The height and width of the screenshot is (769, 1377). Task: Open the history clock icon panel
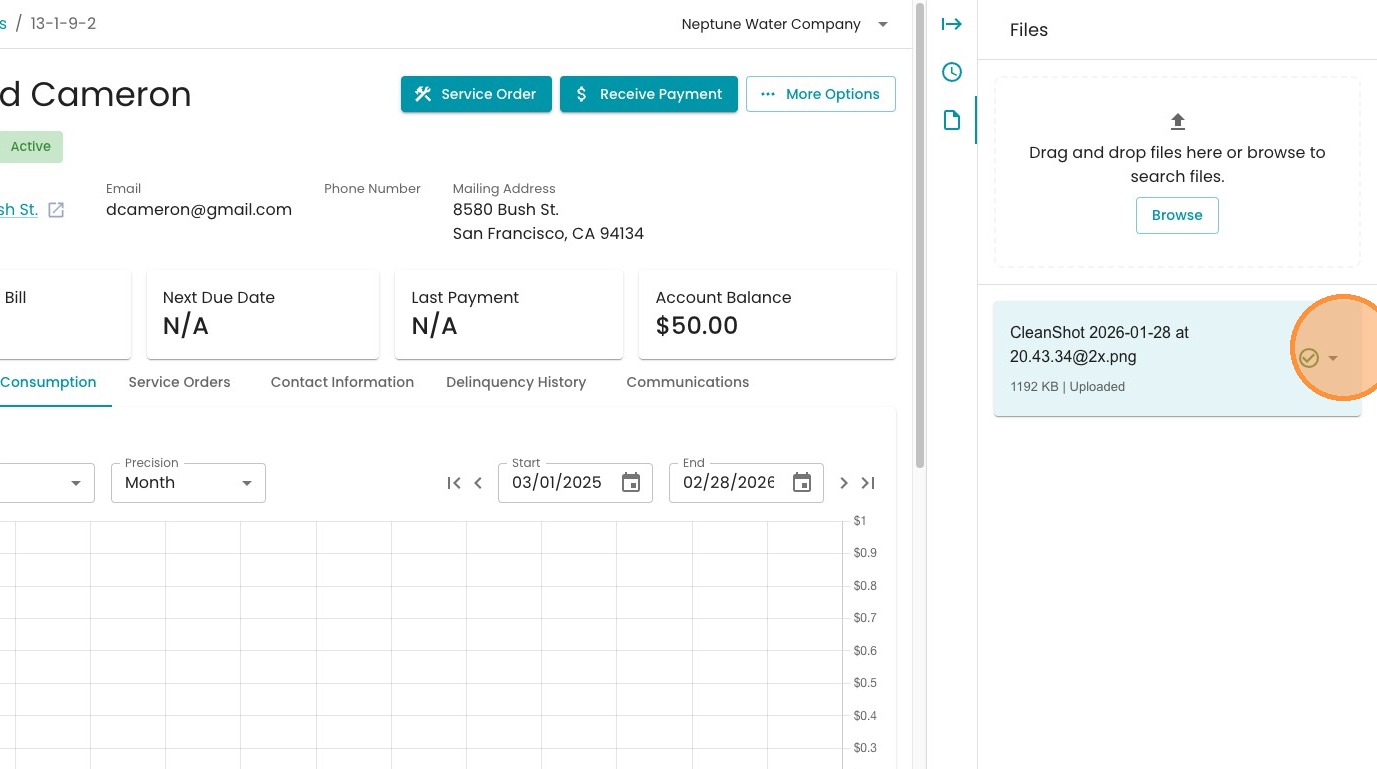pyautogui.click(x=951, y=72)
